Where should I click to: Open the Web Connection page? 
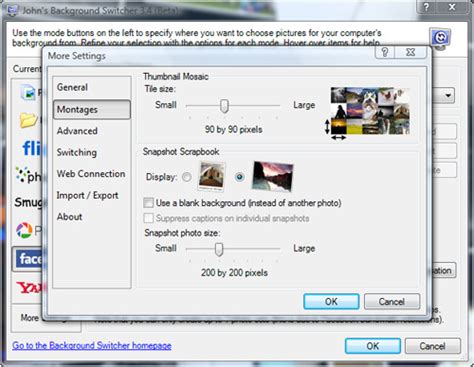(91, 174)
